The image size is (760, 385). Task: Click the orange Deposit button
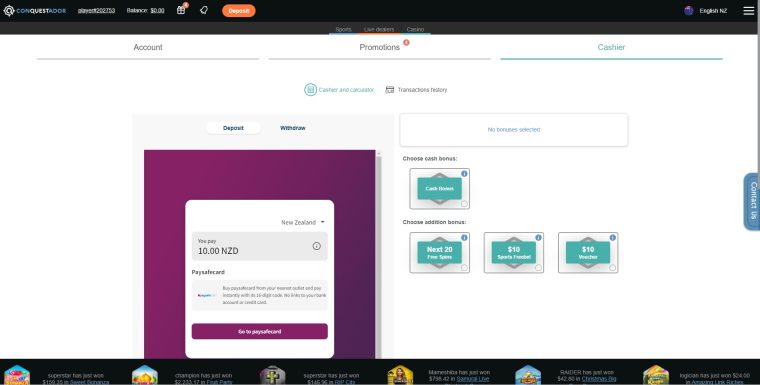coord(238,11)
